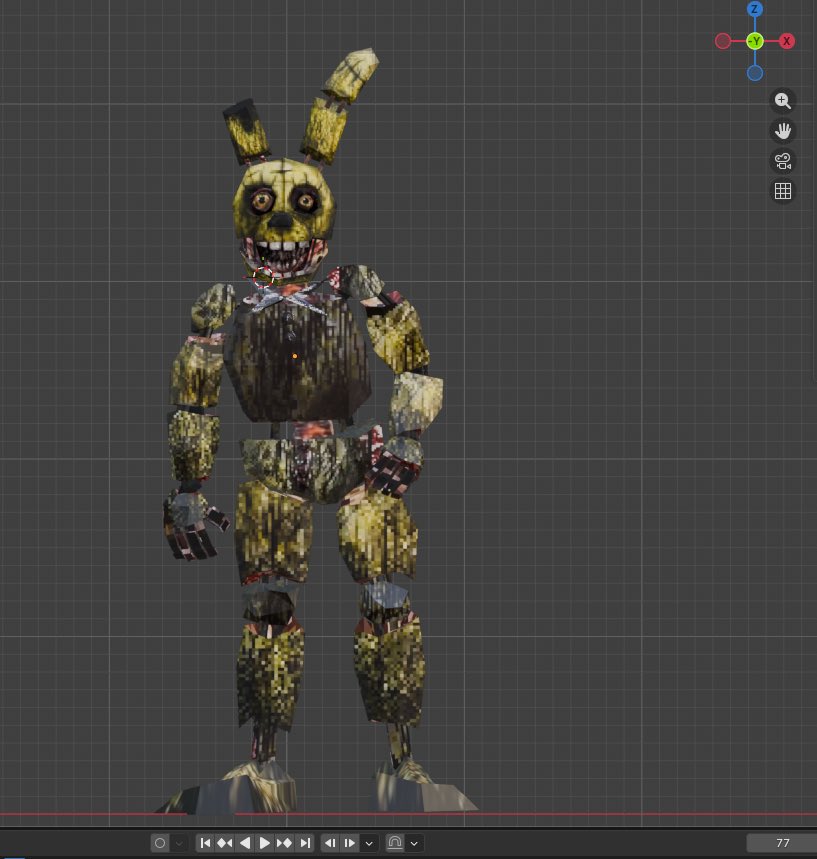Viewport: 817px width, 859px height.
Task: Click the current frame field showing 77
Action: [782, 843]
